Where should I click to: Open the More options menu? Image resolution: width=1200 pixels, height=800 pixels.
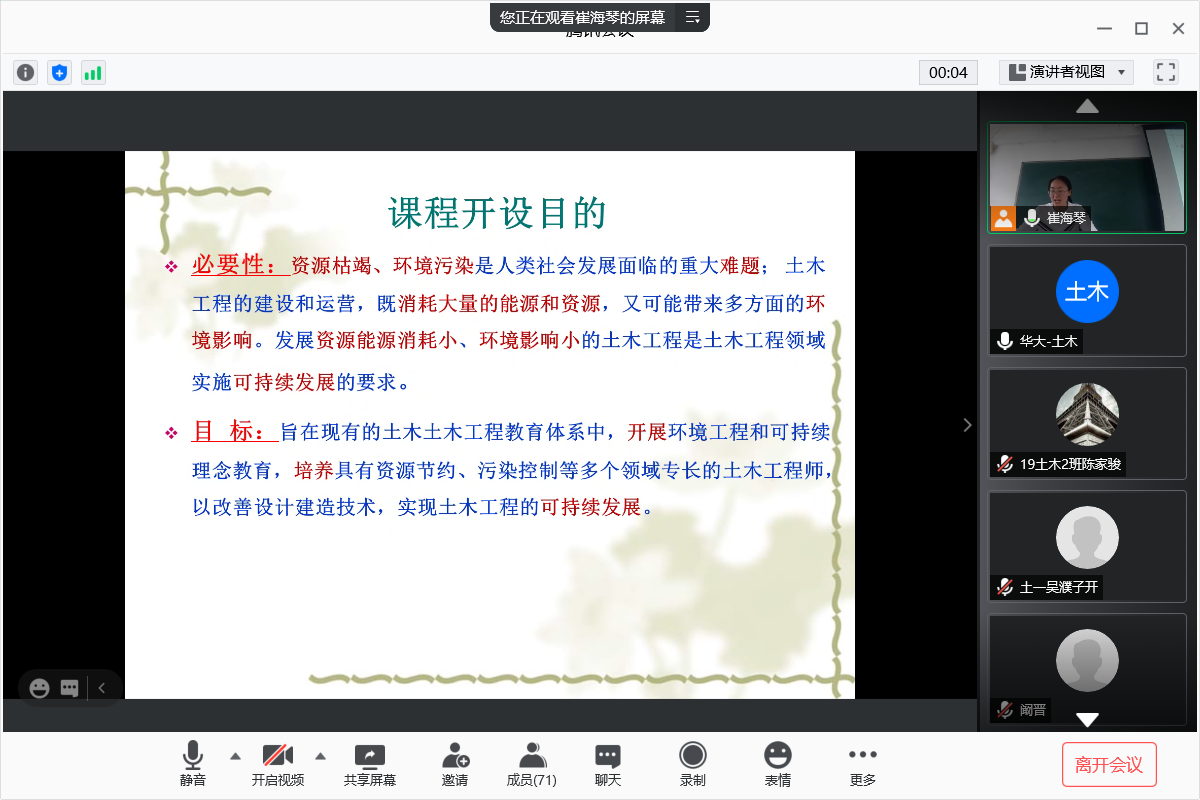point(862,764)
